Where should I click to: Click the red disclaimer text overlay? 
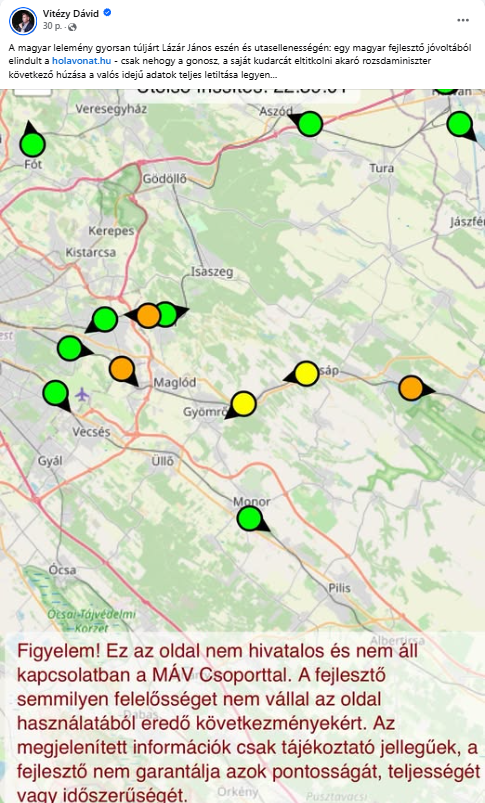[248, 721]
